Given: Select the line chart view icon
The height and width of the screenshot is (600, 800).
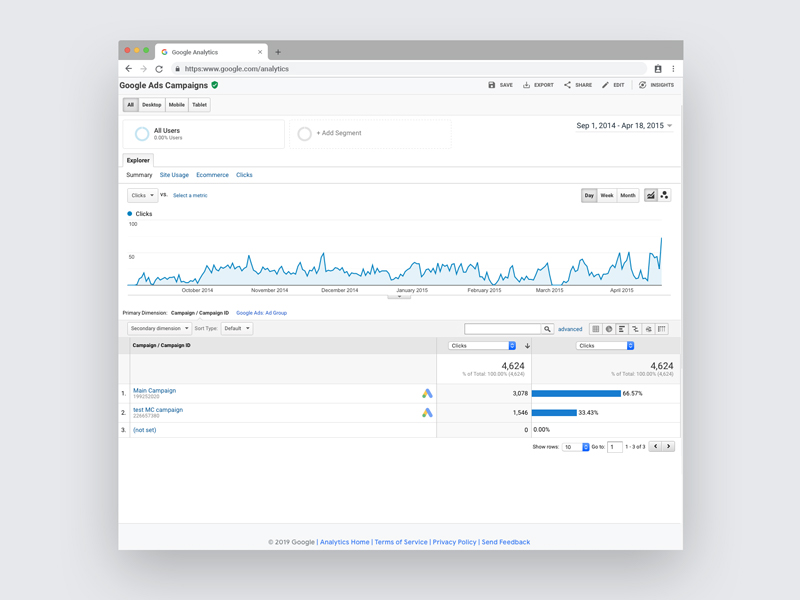Looking at the screenshot, I should tap(651, 195).
